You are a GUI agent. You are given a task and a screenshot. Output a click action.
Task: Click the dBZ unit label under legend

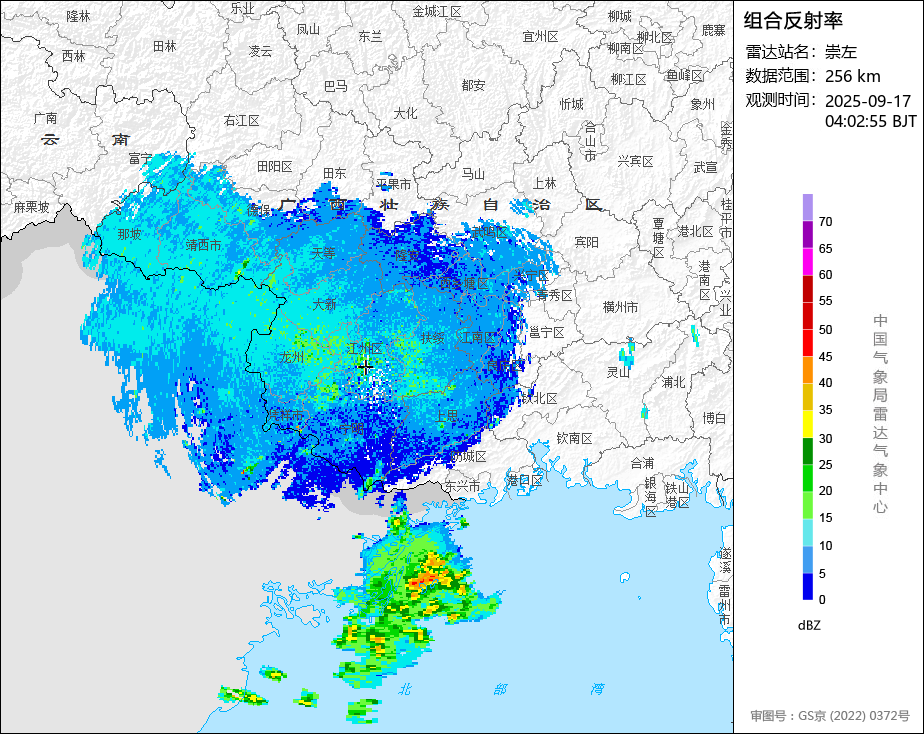pyautogui.click(x=808, y=625)
